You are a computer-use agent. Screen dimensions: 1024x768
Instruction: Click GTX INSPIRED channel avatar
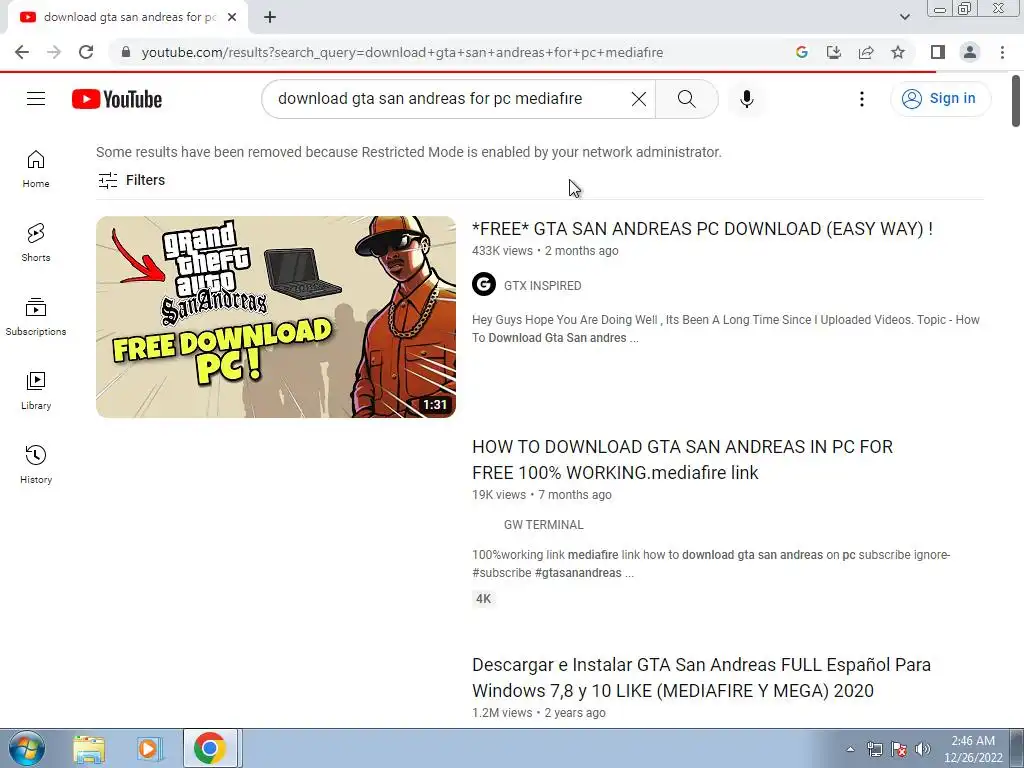(484, 285)
